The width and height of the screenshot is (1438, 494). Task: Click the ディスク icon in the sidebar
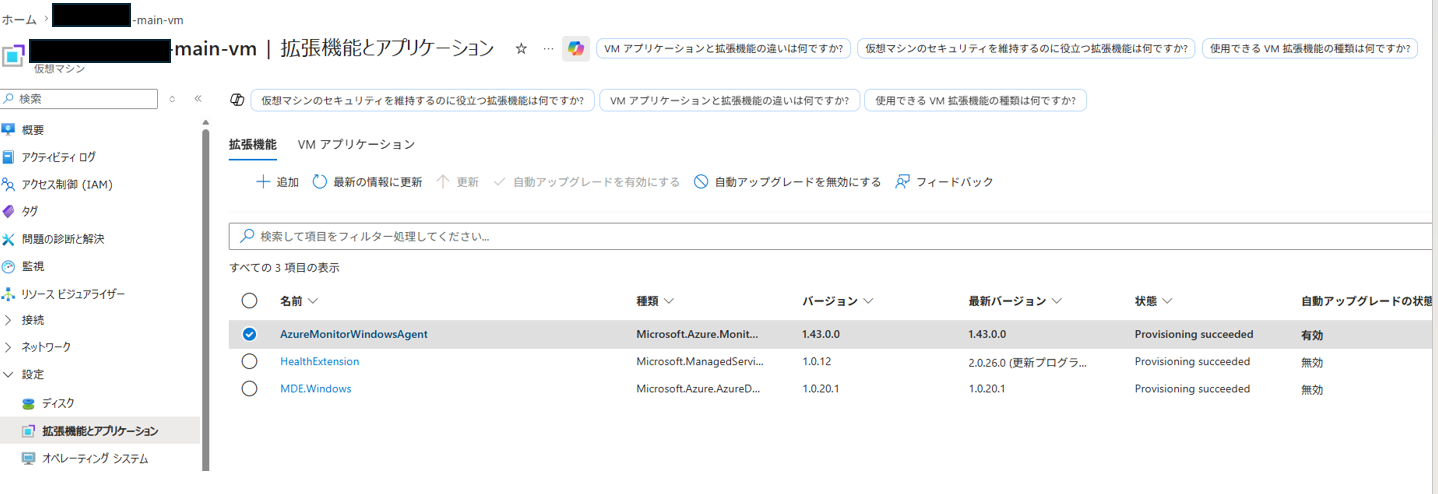[29, 403]
